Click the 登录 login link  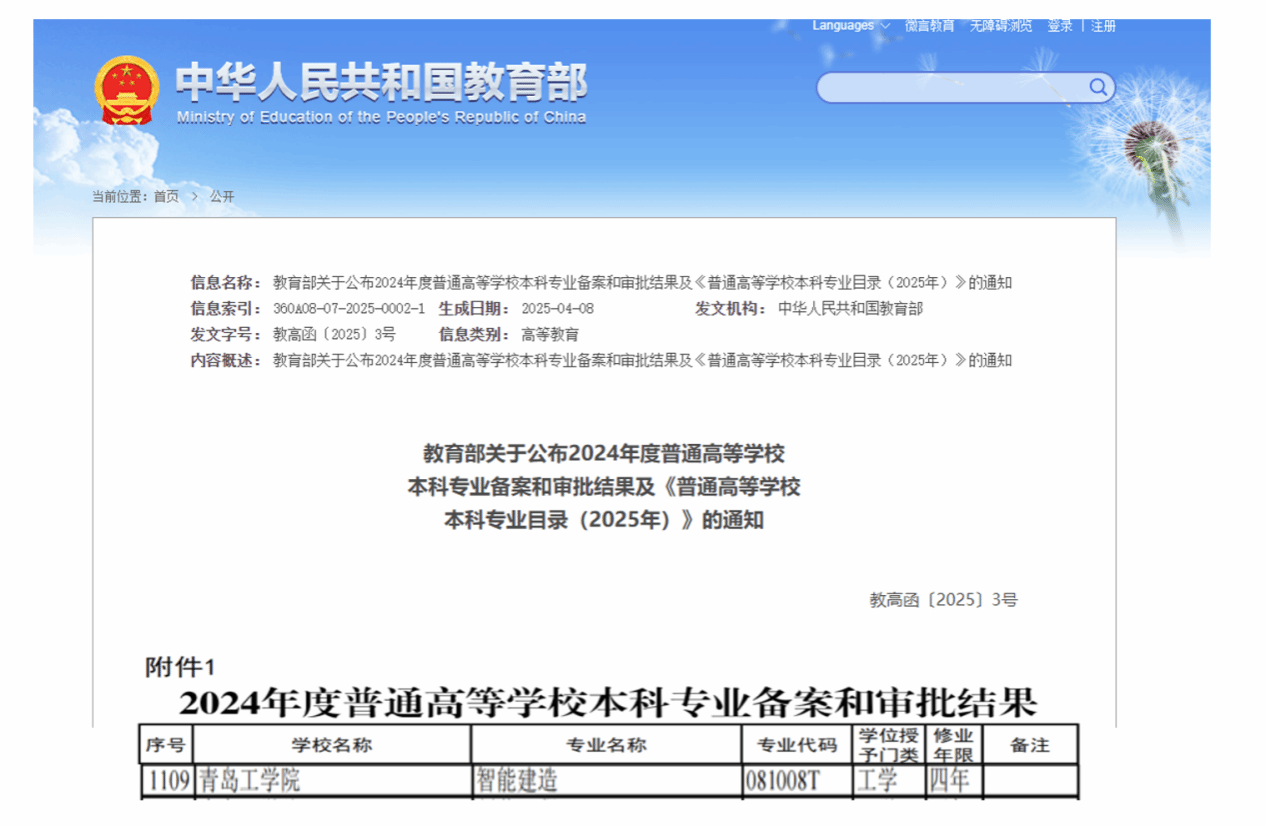pos(1060,26)
